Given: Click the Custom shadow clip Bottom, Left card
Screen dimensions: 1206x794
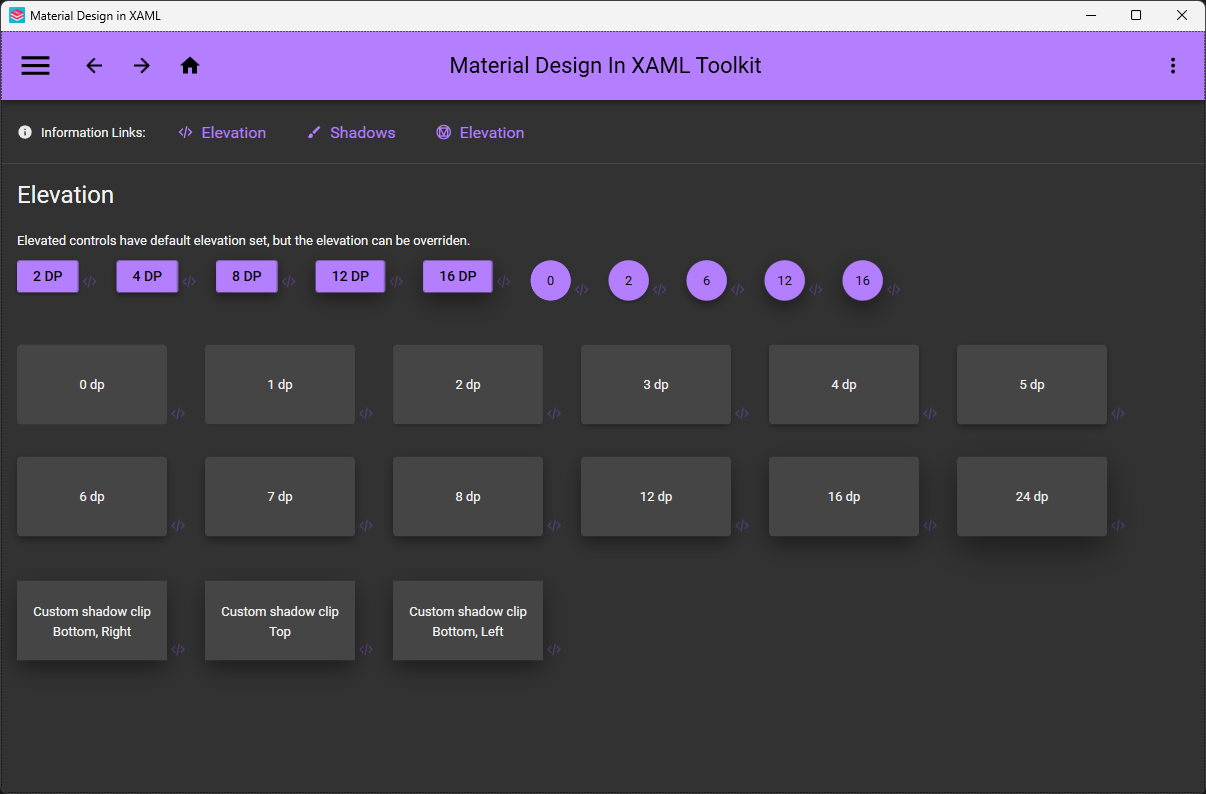Looking at the screenshot, I should tap(468, 621).
